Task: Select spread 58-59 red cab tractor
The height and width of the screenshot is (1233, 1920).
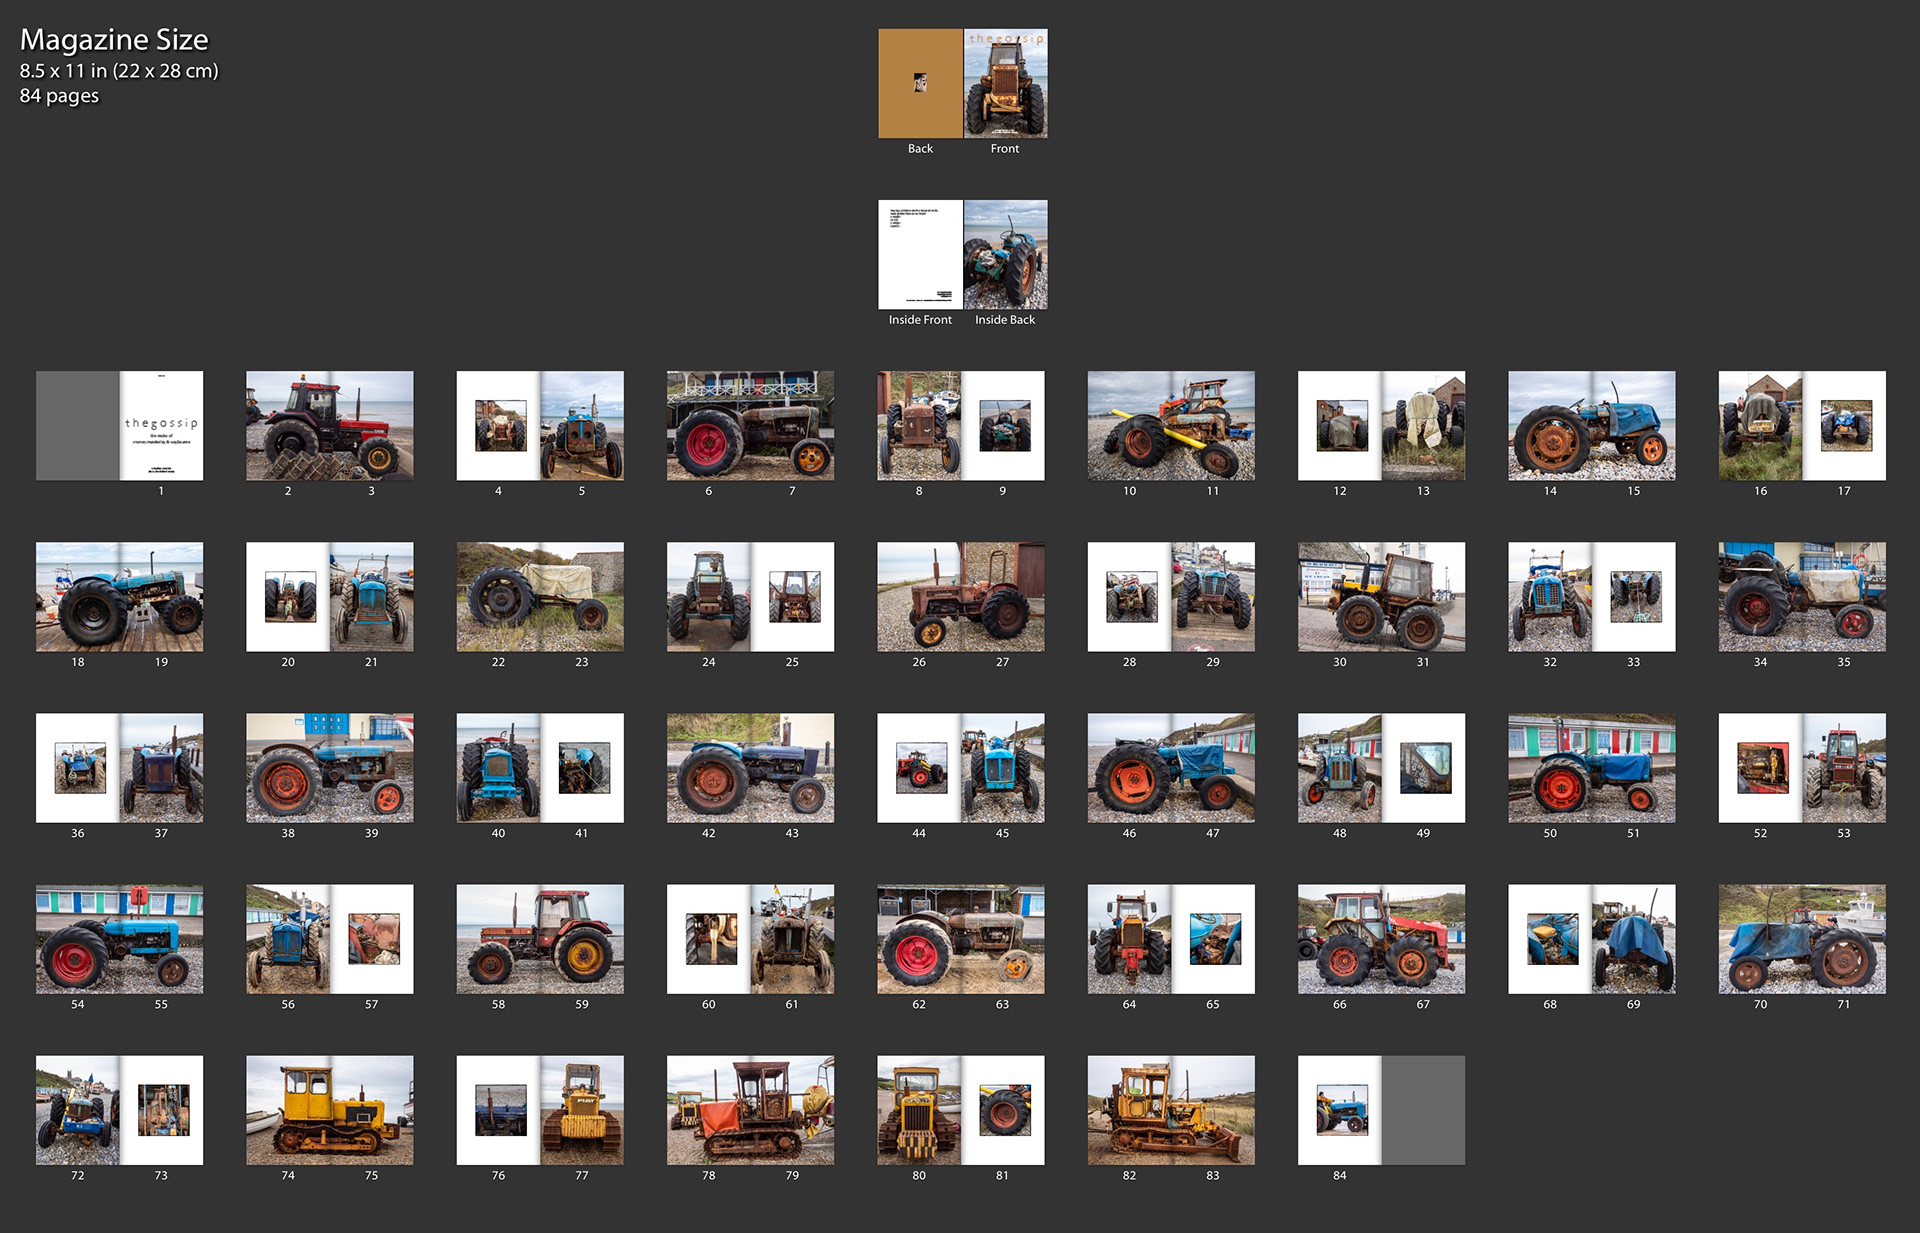Action: point(540,939)
